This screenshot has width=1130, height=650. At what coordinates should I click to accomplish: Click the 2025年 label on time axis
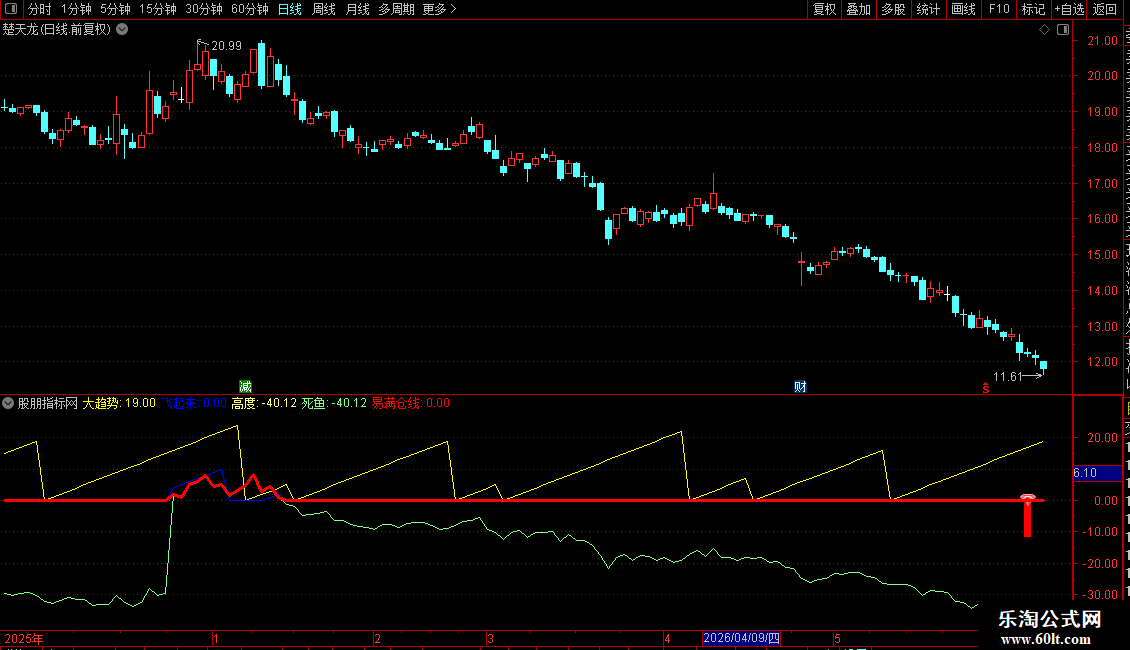pyautogui.click(x=24, y=639)
